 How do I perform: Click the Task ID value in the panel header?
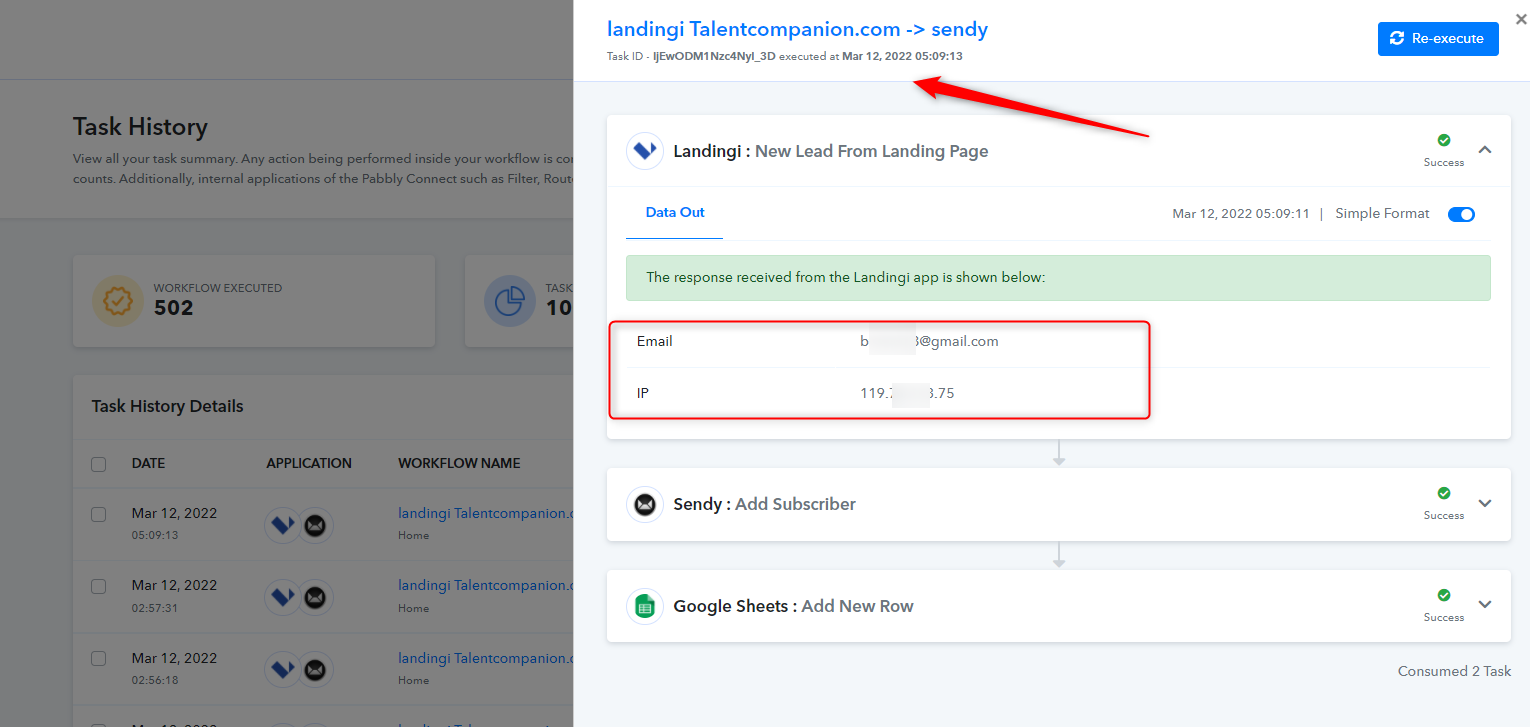[714, 56]
